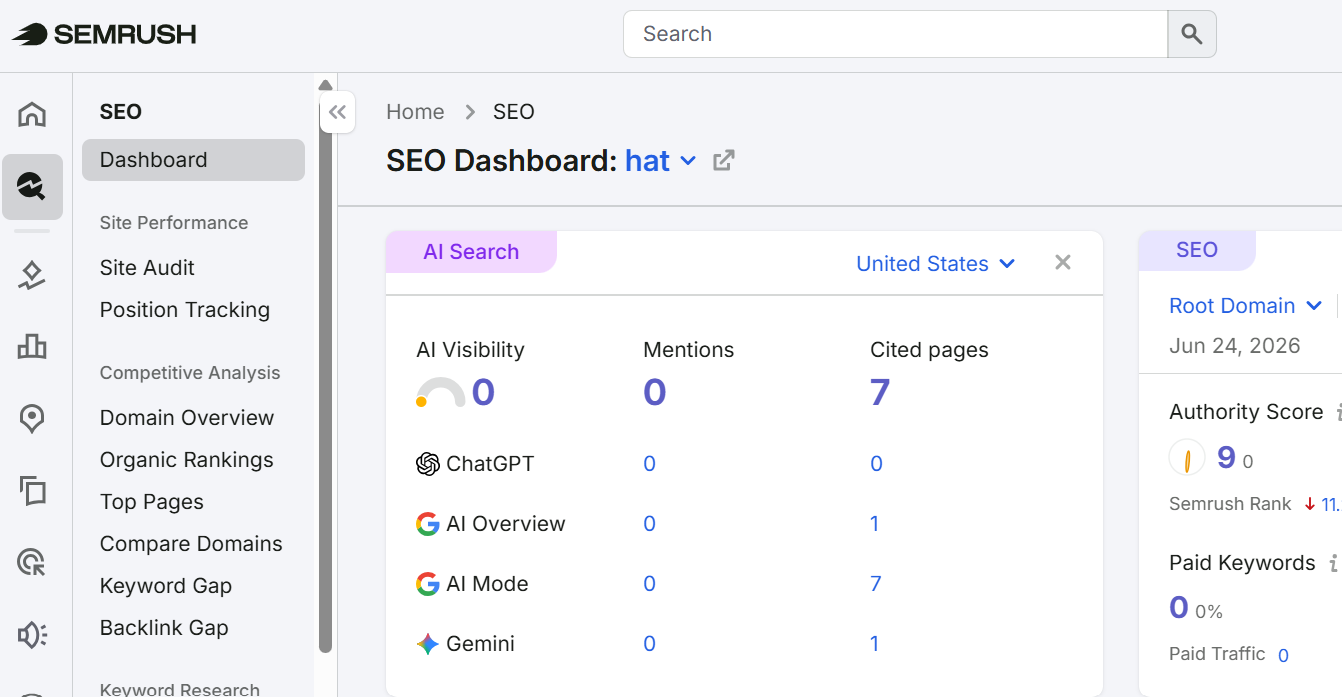The image size is (1342, 697).
Task: Click the search magnifier button
Action: coord(1192,34)
